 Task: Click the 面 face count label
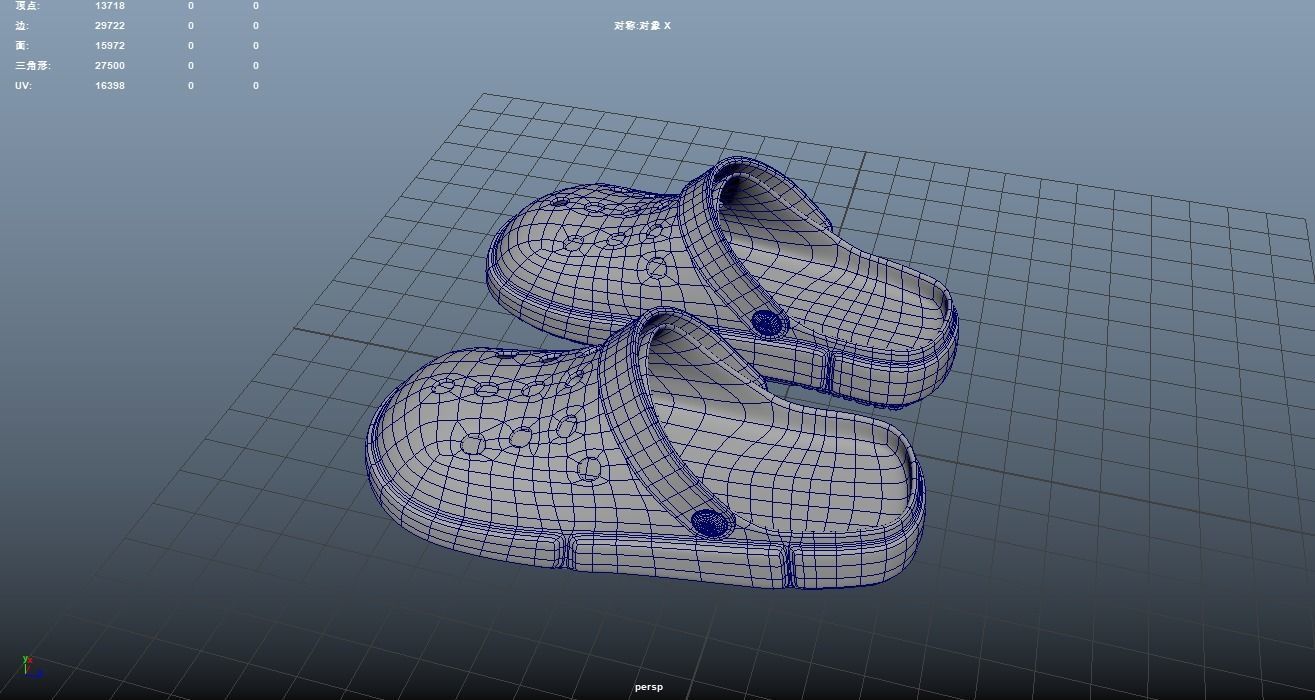(x=22, y=46)
